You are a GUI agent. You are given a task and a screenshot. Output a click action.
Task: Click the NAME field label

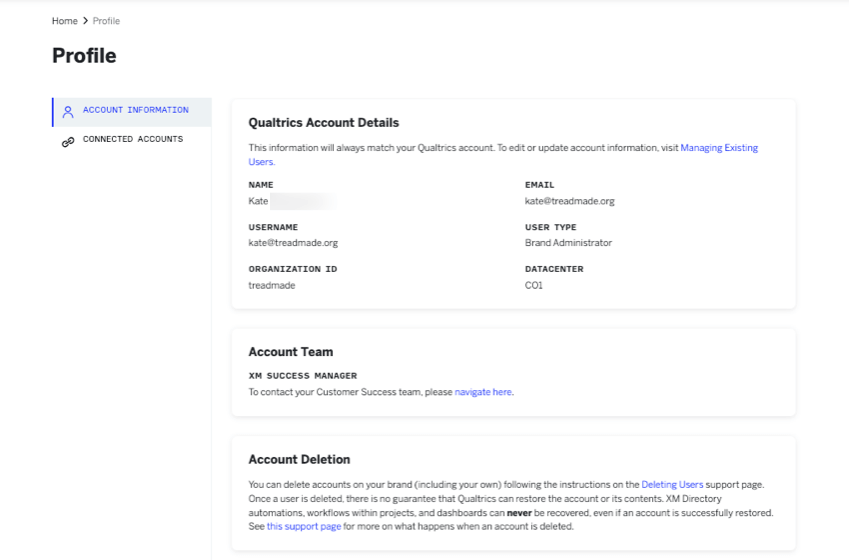pyautogui.click(x=261, y=185)
